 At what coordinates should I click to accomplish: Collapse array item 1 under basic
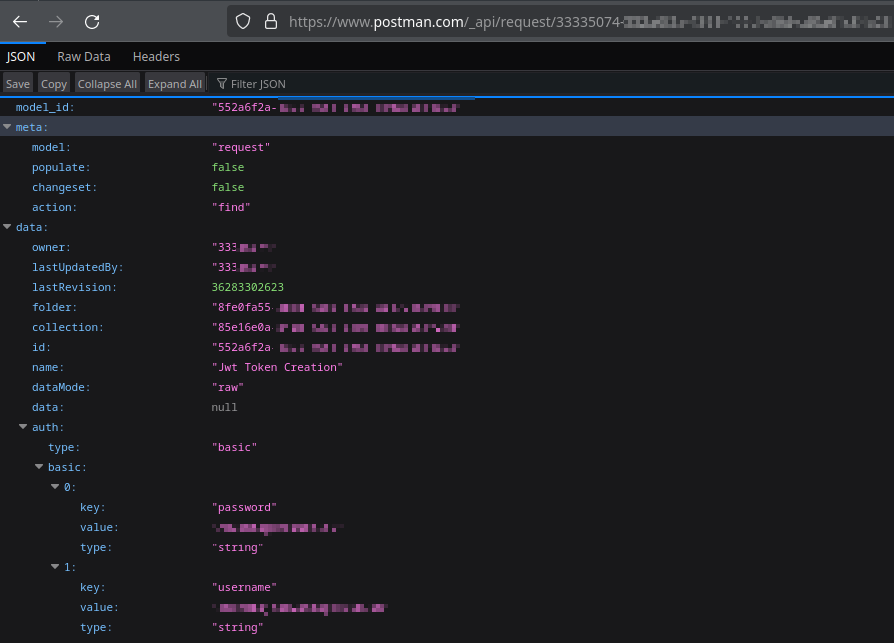(56, 567)
